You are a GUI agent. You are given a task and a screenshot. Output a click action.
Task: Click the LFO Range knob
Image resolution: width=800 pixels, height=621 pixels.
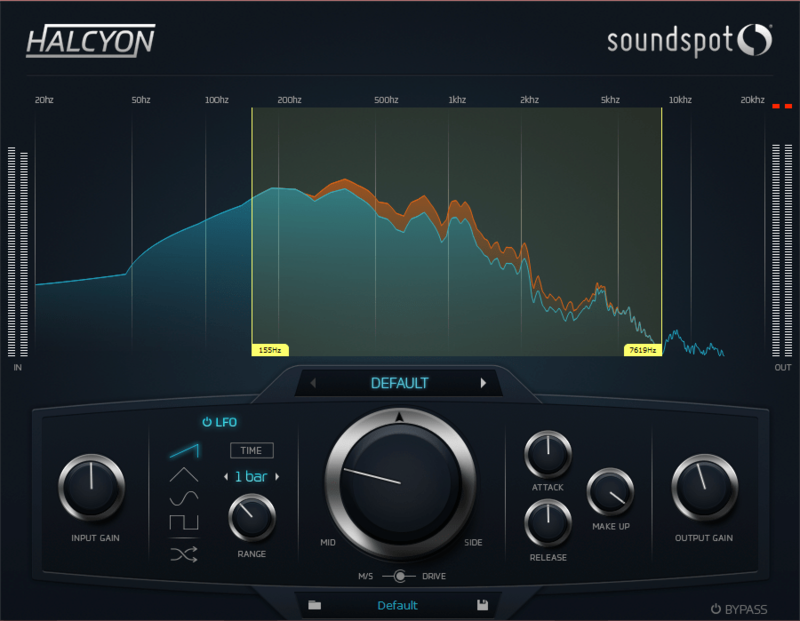coord(252,517)
